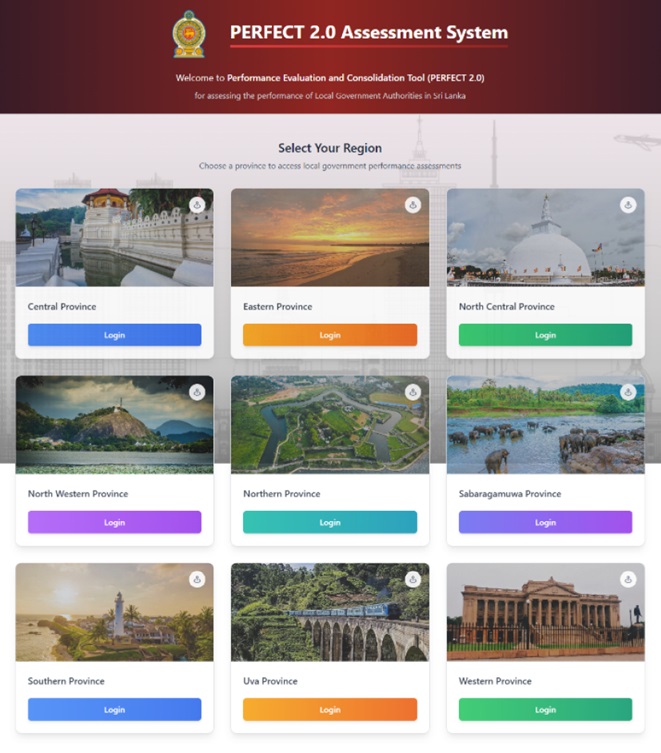Screen dimensions: 661x753
Task: Open the North Western Province login
Action: click(114, 522)
